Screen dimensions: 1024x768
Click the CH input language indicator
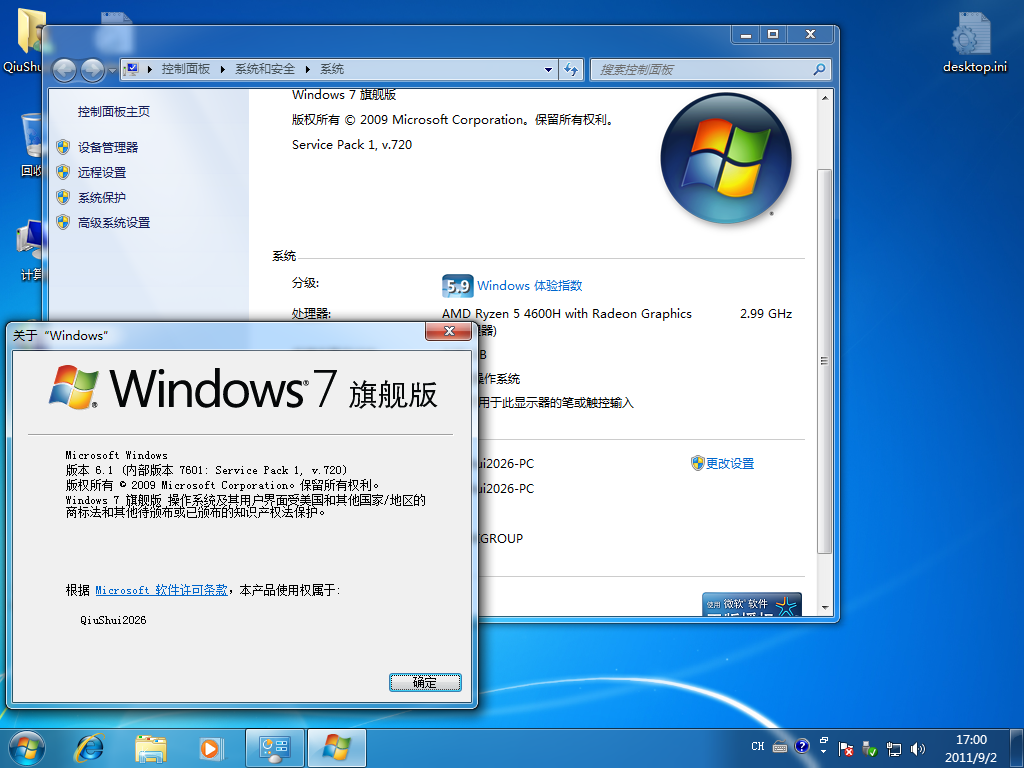[758, 746]
